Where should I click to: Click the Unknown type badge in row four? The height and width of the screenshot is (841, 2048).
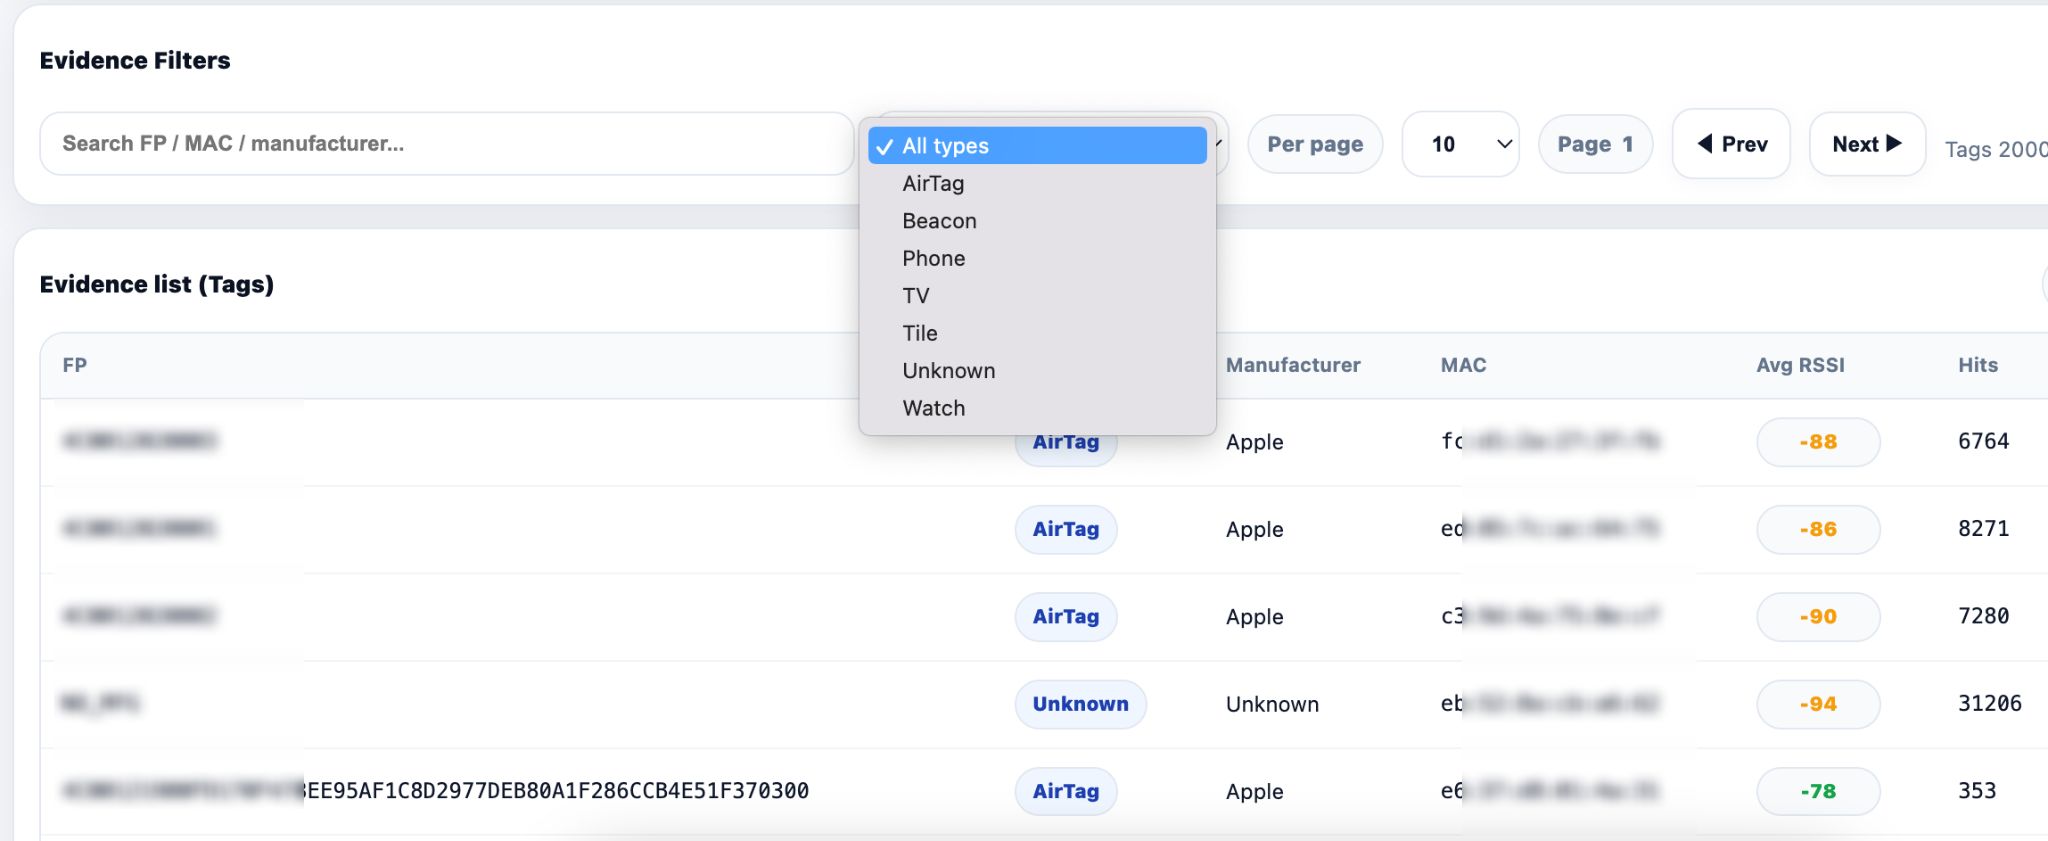point(1080,704)
